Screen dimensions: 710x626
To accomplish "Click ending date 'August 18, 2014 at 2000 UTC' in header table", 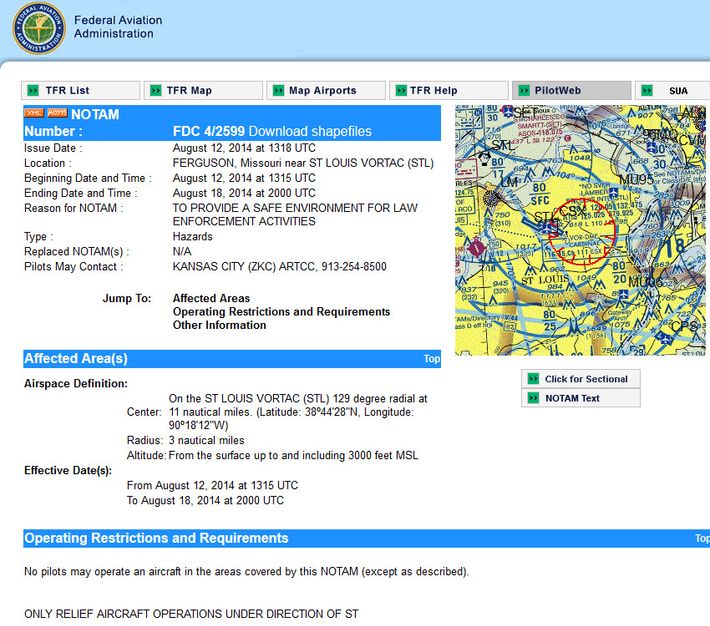I will pyautogui.click(x=244, y=193).
